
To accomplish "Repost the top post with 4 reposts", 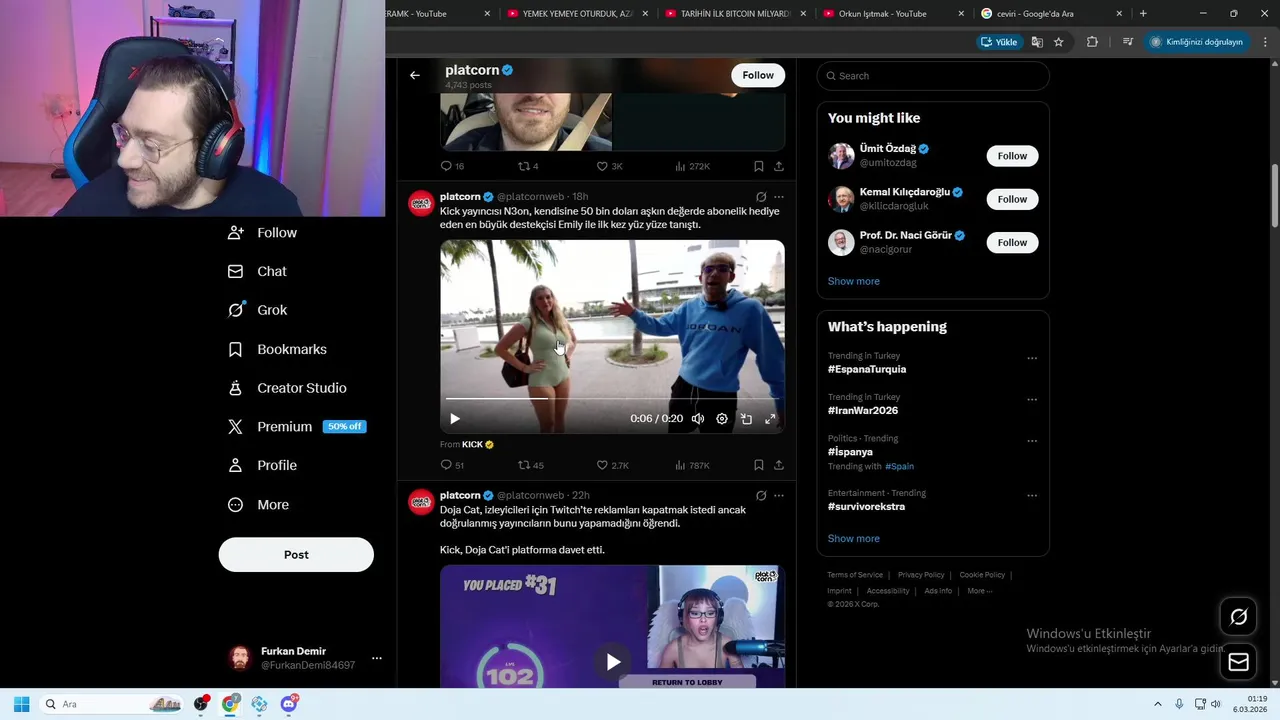I will tap(528, 166).
